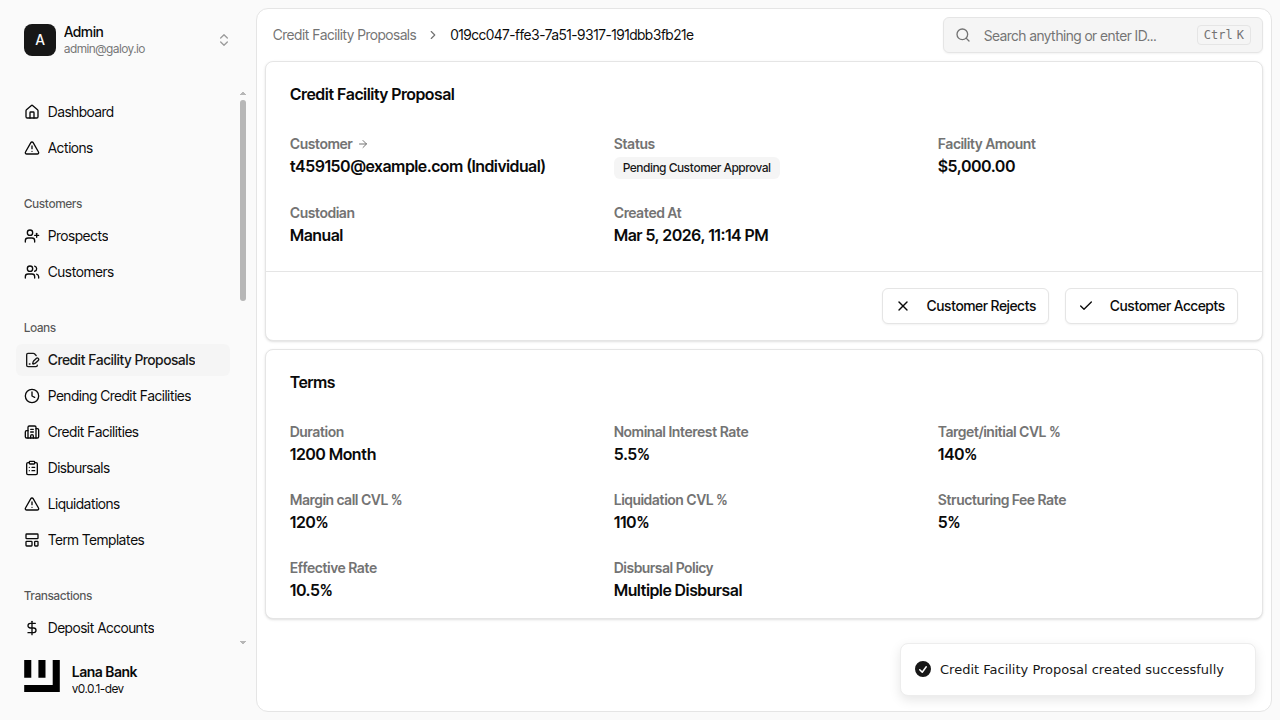Click Credit Facility Proposals breadcrumb
1280x720 pixels.
click(x=344, y=35)
